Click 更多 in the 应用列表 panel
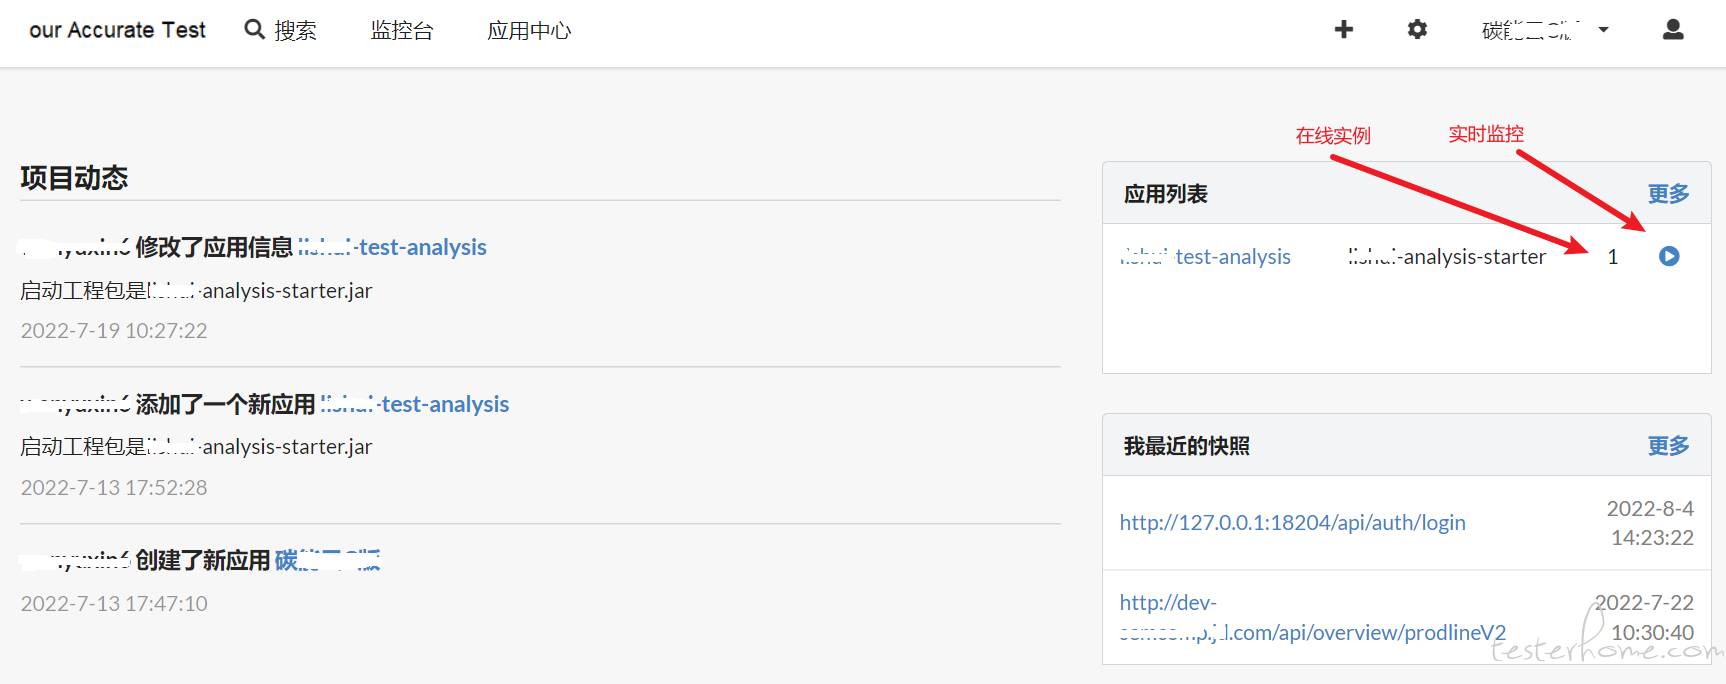The width and height of the screenshot is (1726, 684). click(x=1668, y=193)
